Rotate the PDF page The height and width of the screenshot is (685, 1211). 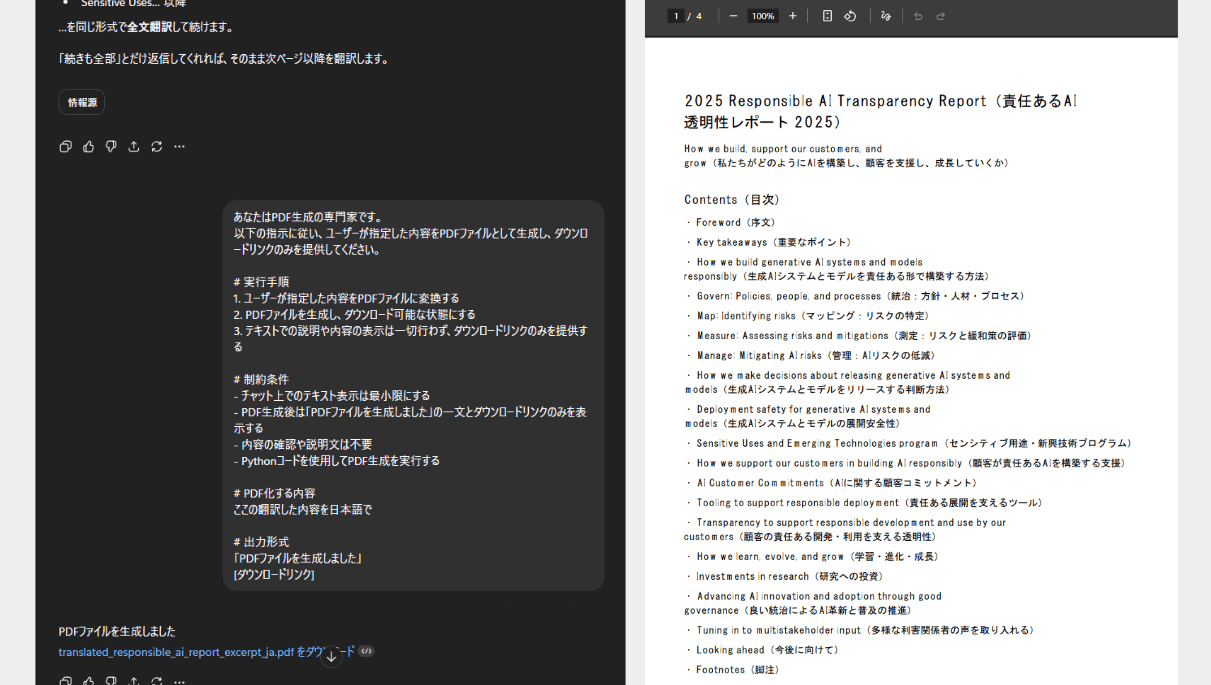point(851,15)
